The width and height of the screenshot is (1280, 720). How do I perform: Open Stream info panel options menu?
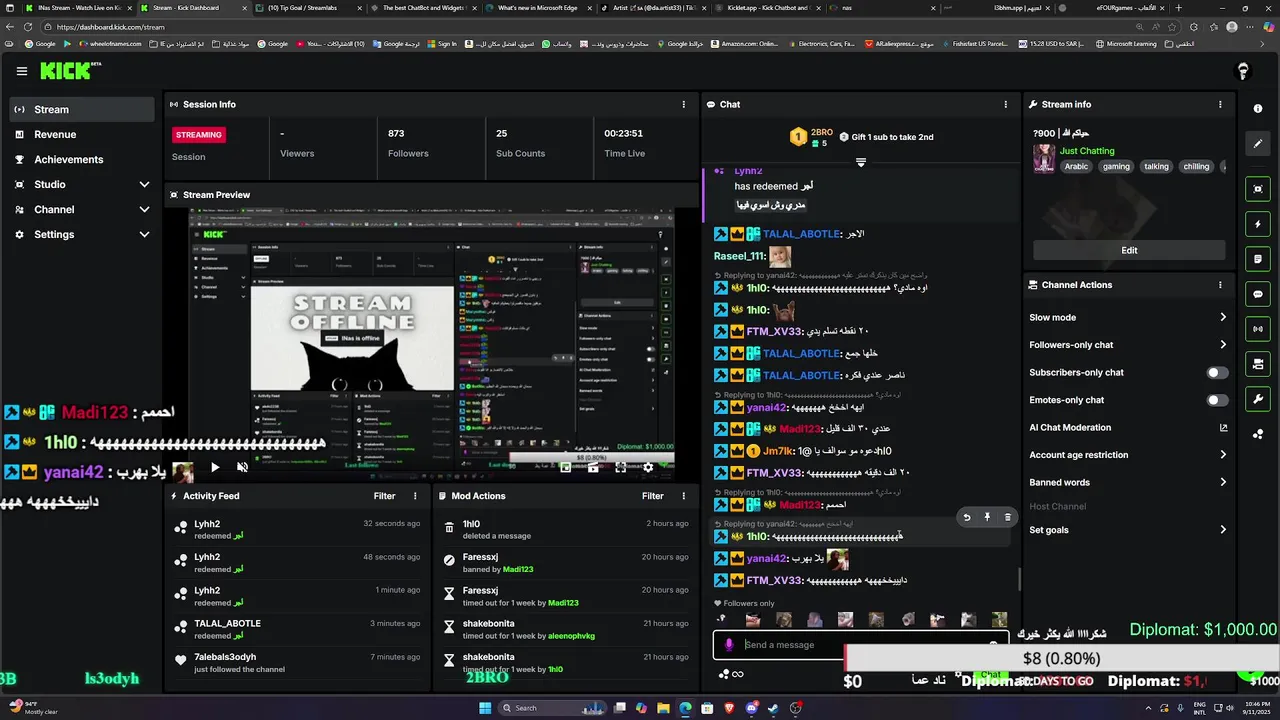[x=1220, y=104]
